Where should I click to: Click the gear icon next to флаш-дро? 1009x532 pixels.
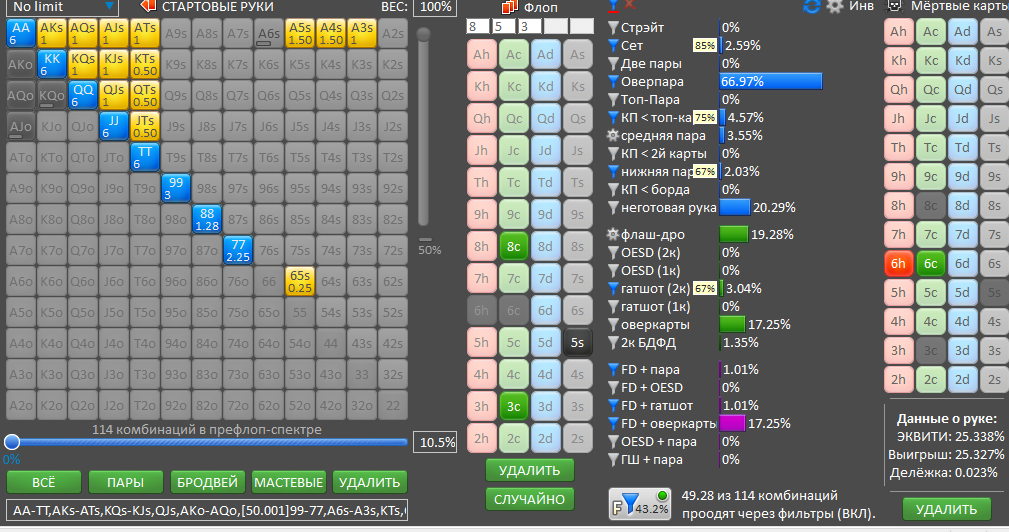613,235
